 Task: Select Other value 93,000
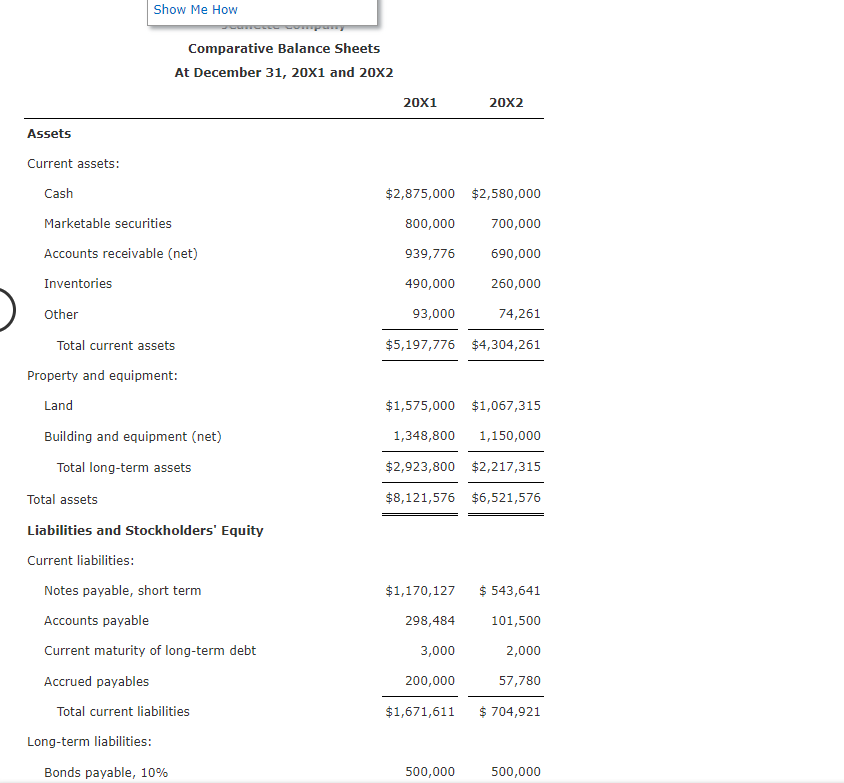tap(434, 314)
